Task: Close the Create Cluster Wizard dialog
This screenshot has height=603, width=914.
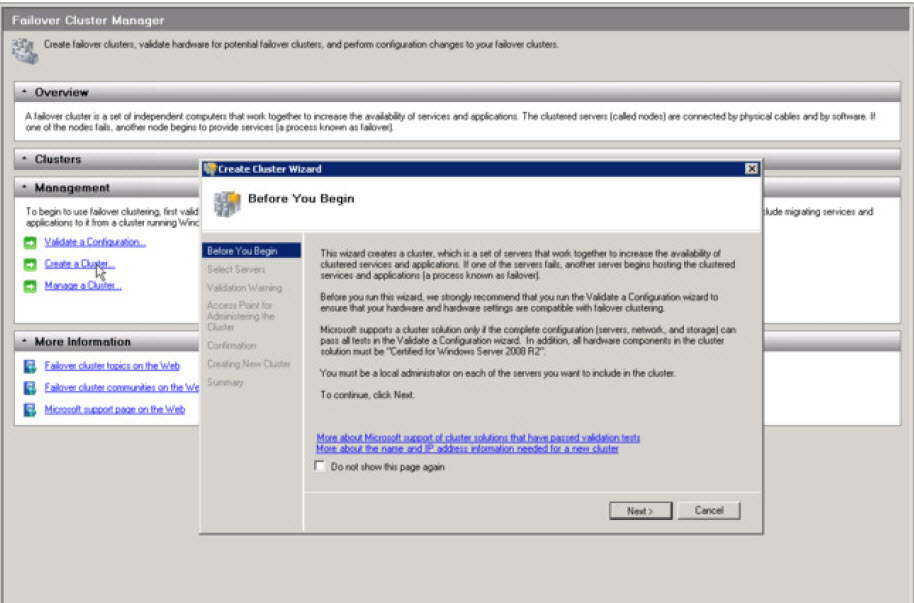Action: point(752,169)
